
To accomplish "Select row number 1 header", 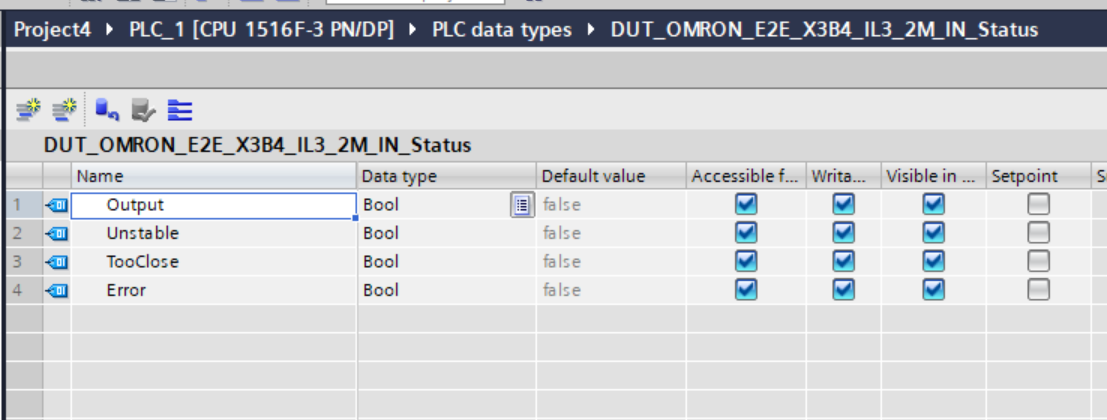I will click(24, 205).
